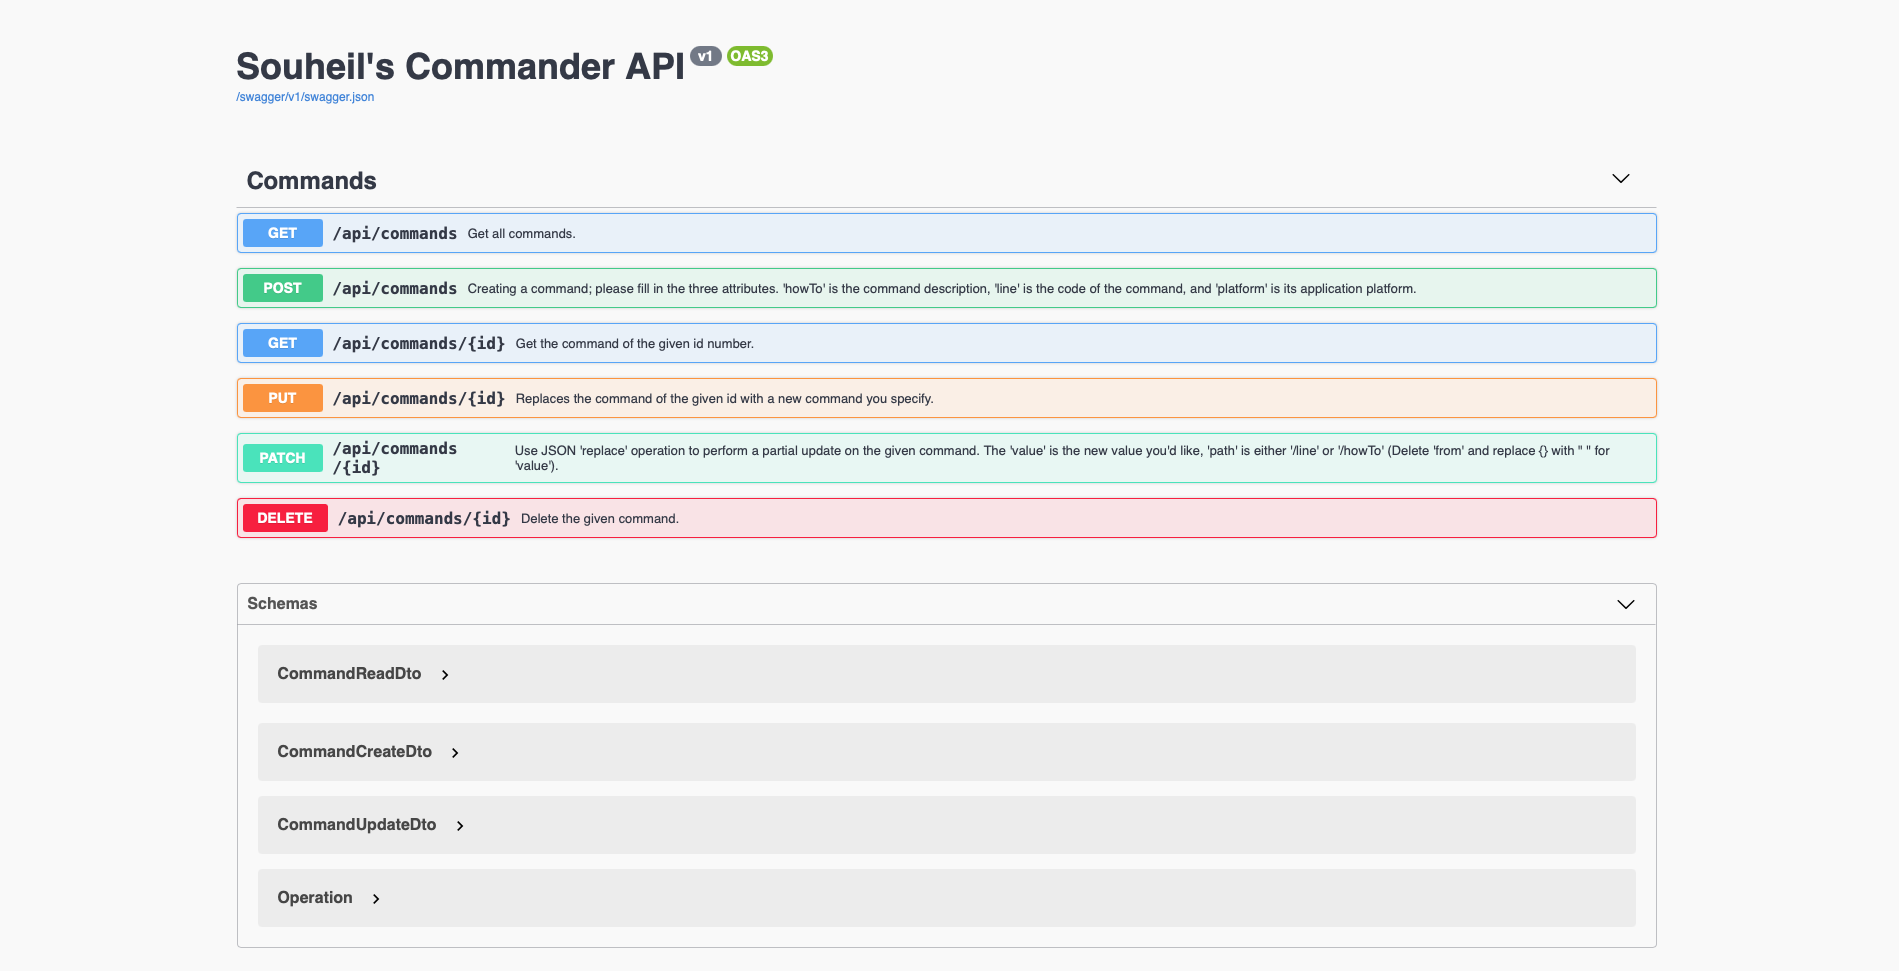Click the OAS3 badge

[748, 56]
